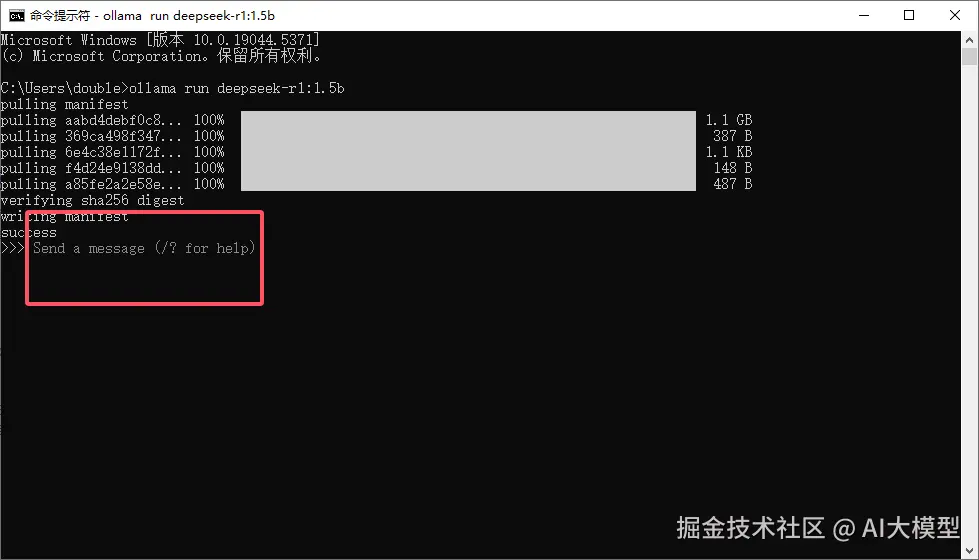Viewport: 979px width, 560px height.
Task: Click the 'pulling manifest' line
Action: click(x=64, y=104)
